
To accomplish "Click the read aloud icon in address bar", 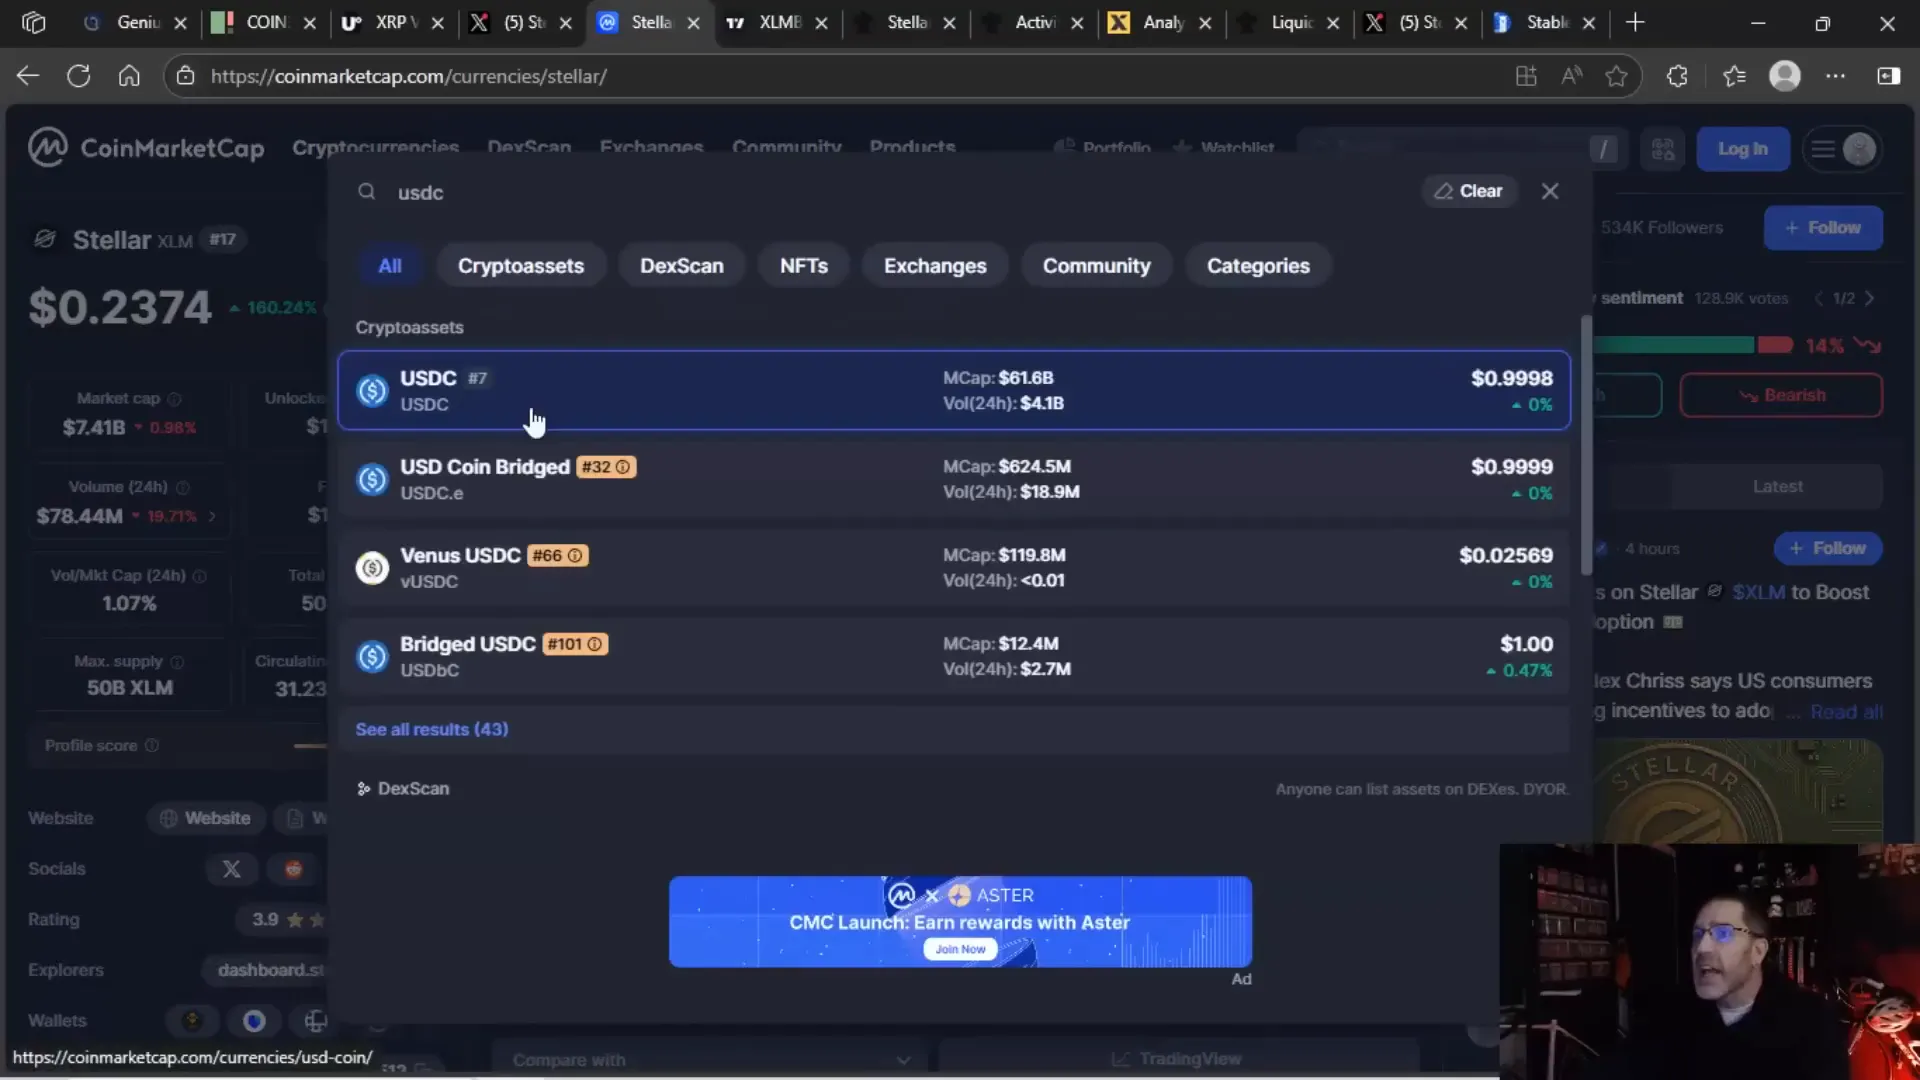I will point(1572,76).
